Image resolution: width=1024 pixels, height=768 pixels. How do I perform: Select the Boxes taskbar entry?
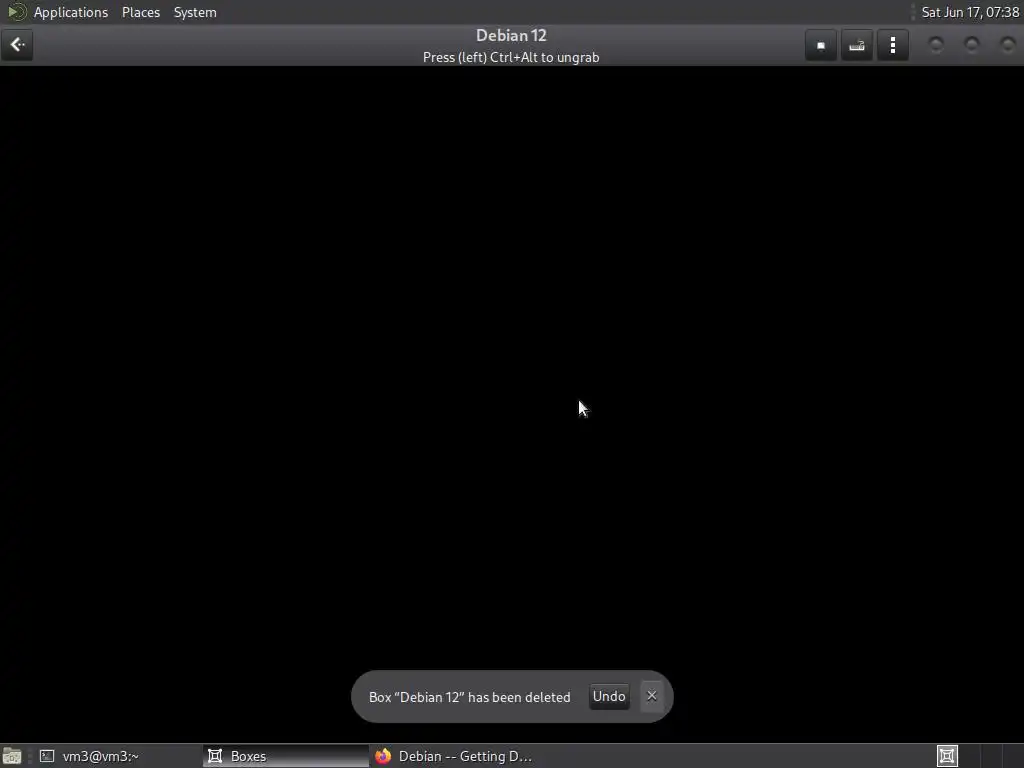point(285,756)
